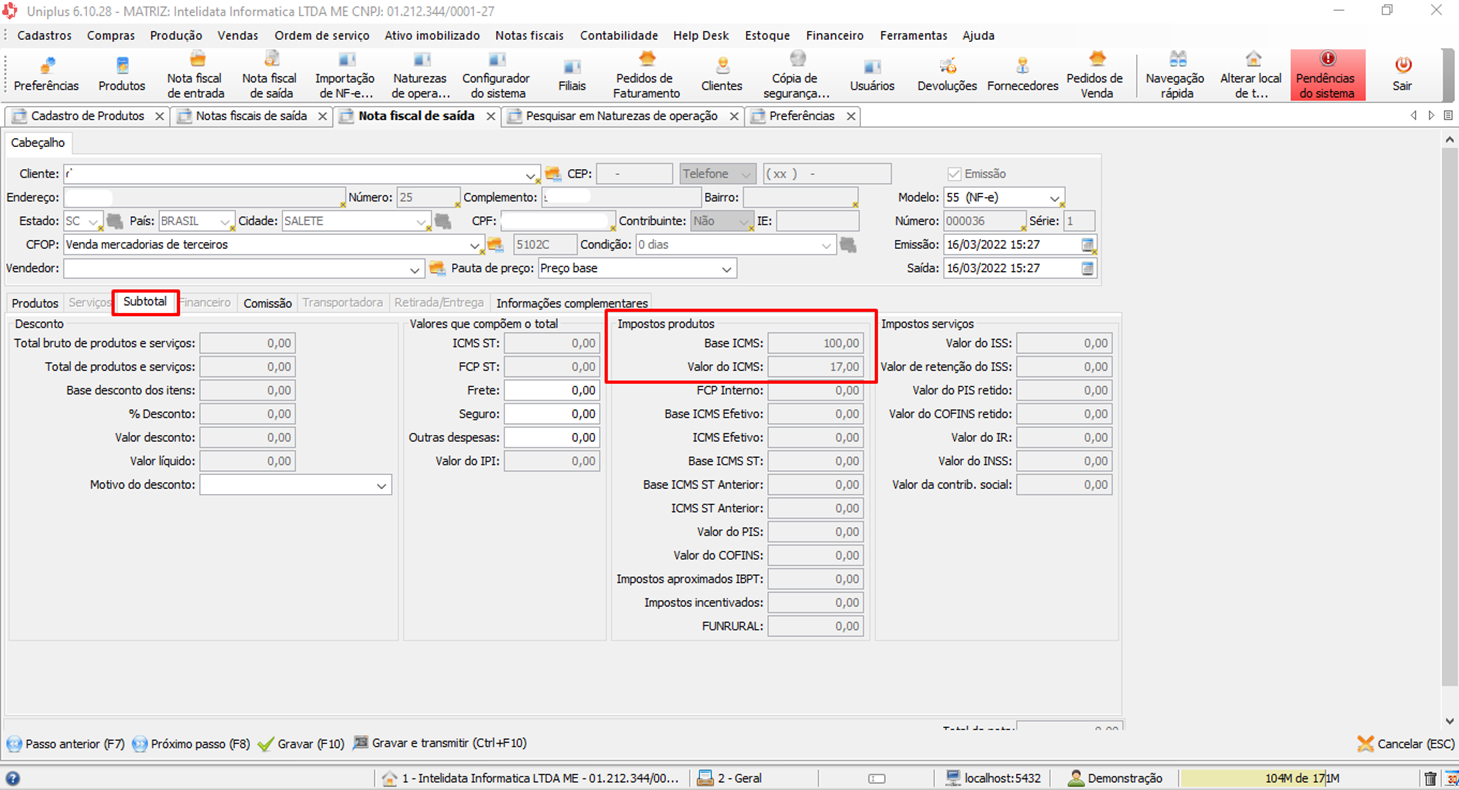Launch Importação de NF-e tool
The width and height of the screenshot is (1459, 790).
coord(345,75)
